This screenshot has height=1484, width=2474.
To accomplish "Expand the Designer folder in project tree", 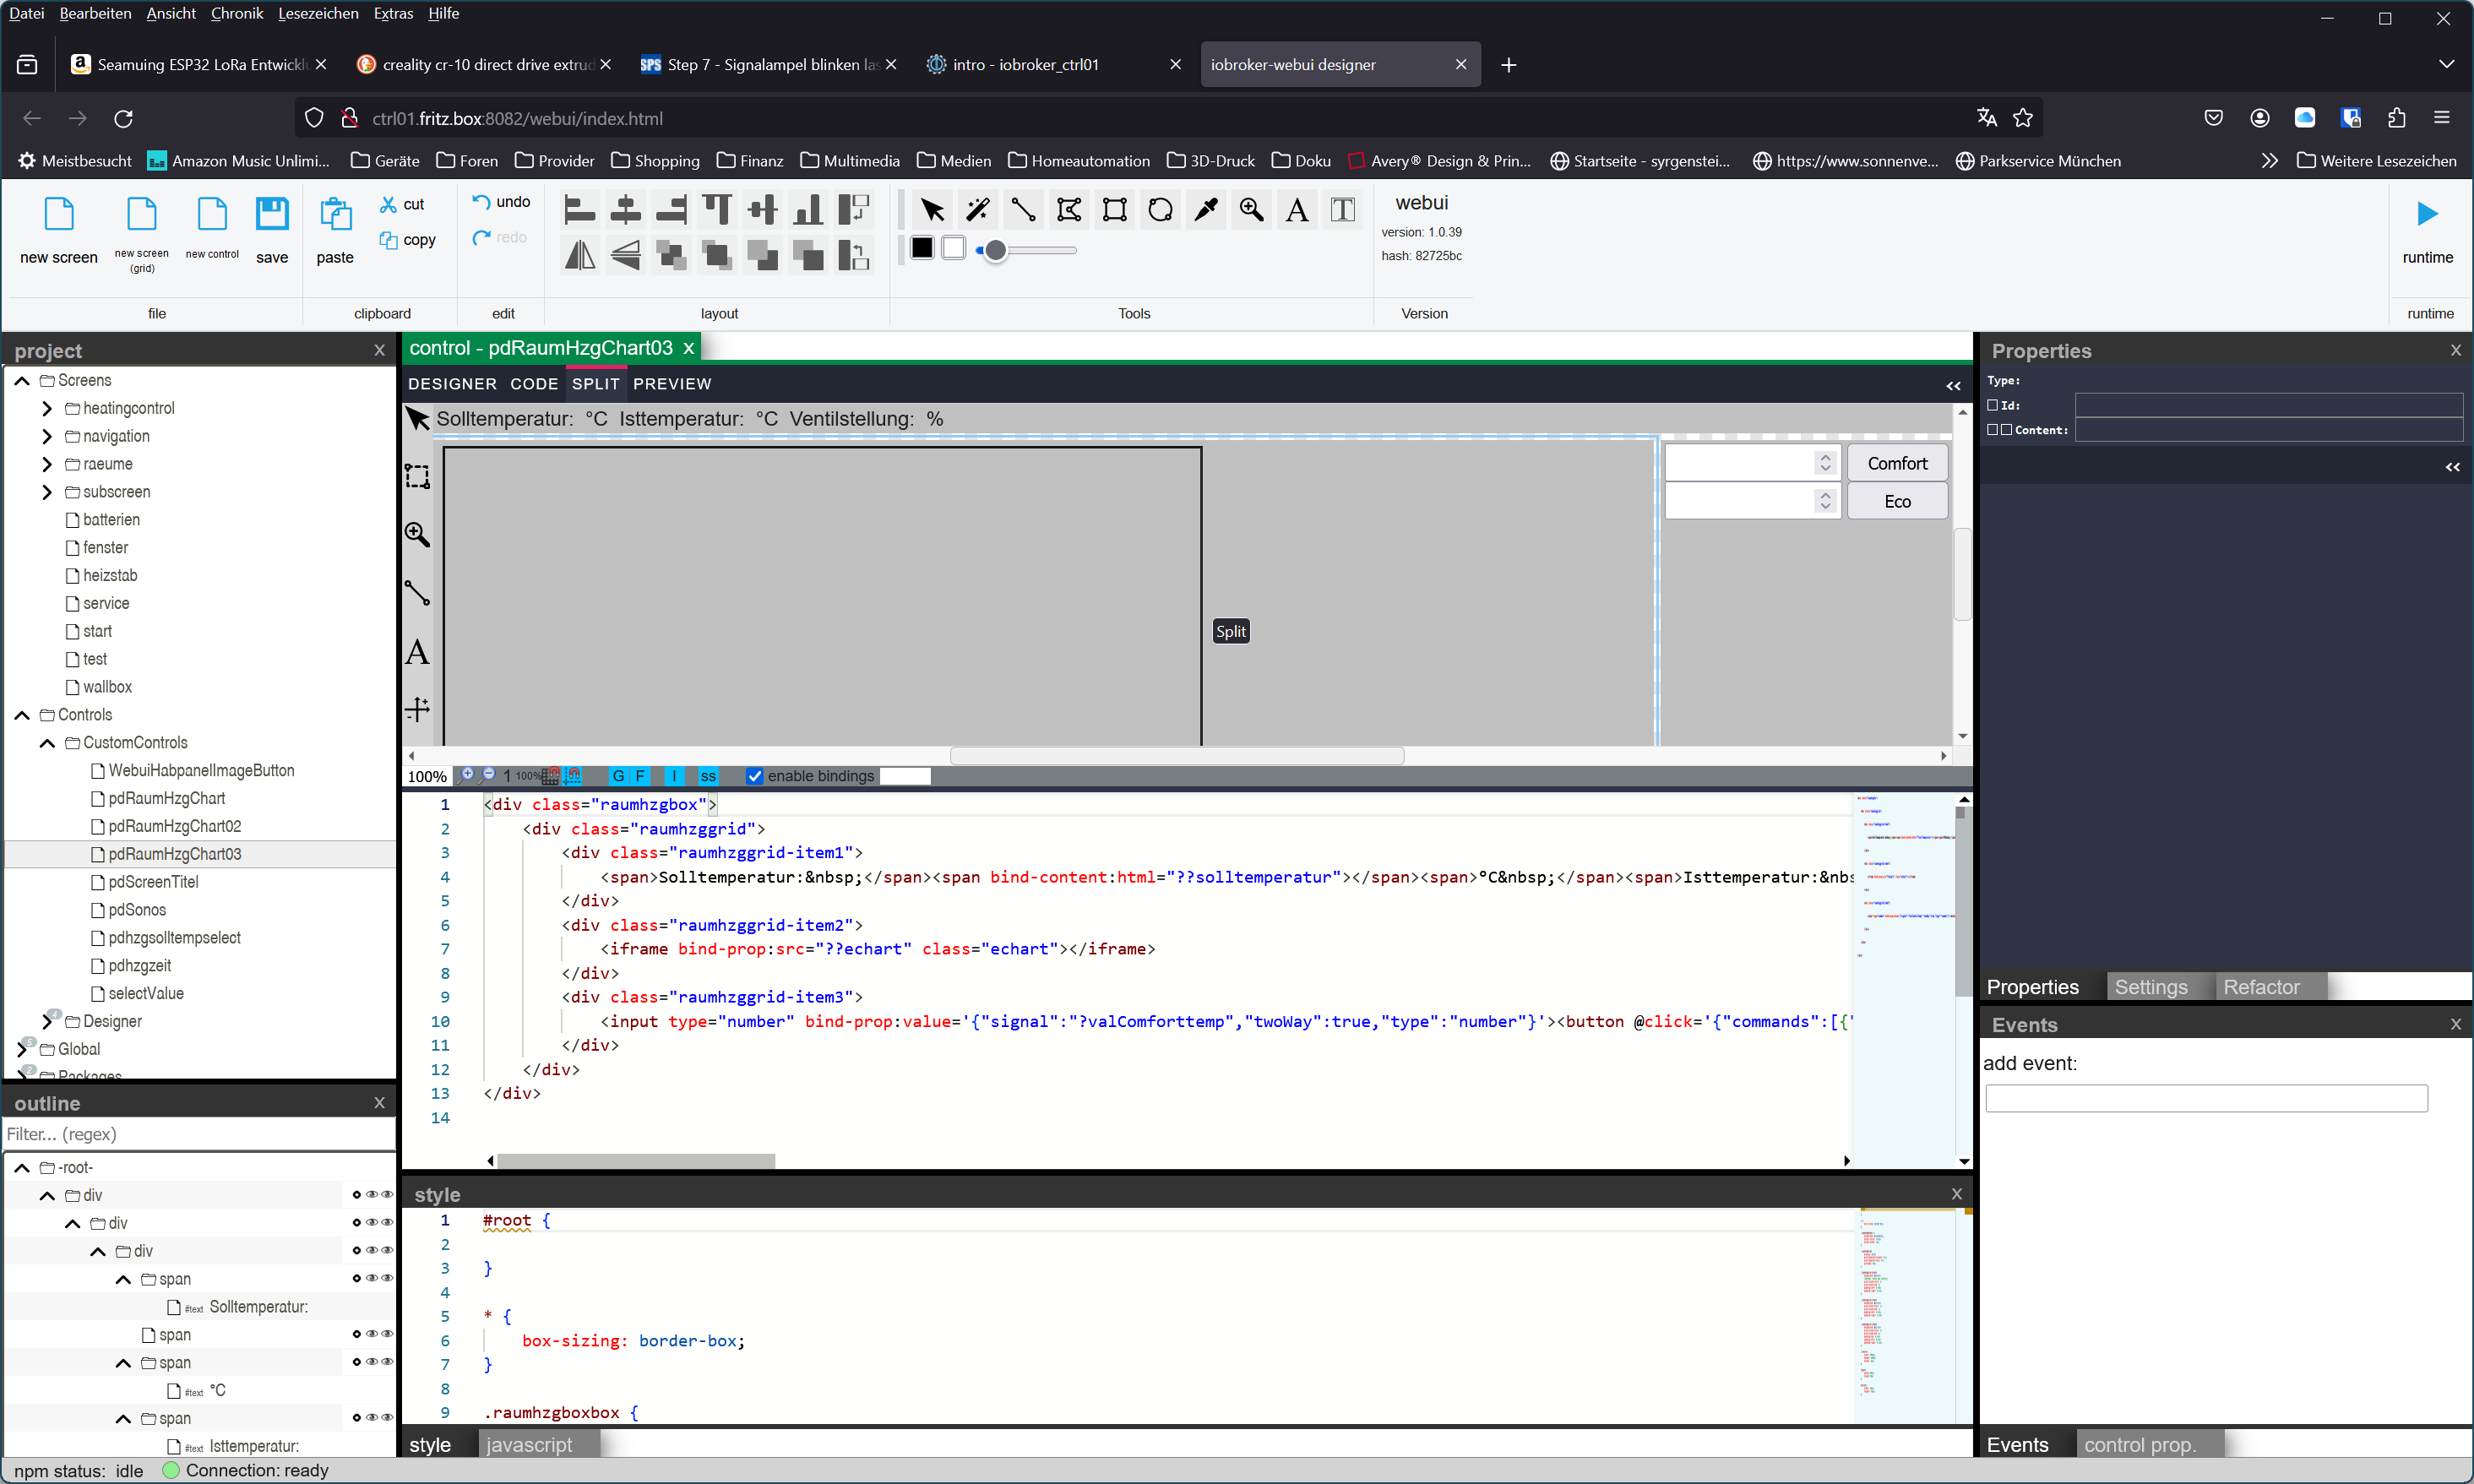I will coord(47,1021).
